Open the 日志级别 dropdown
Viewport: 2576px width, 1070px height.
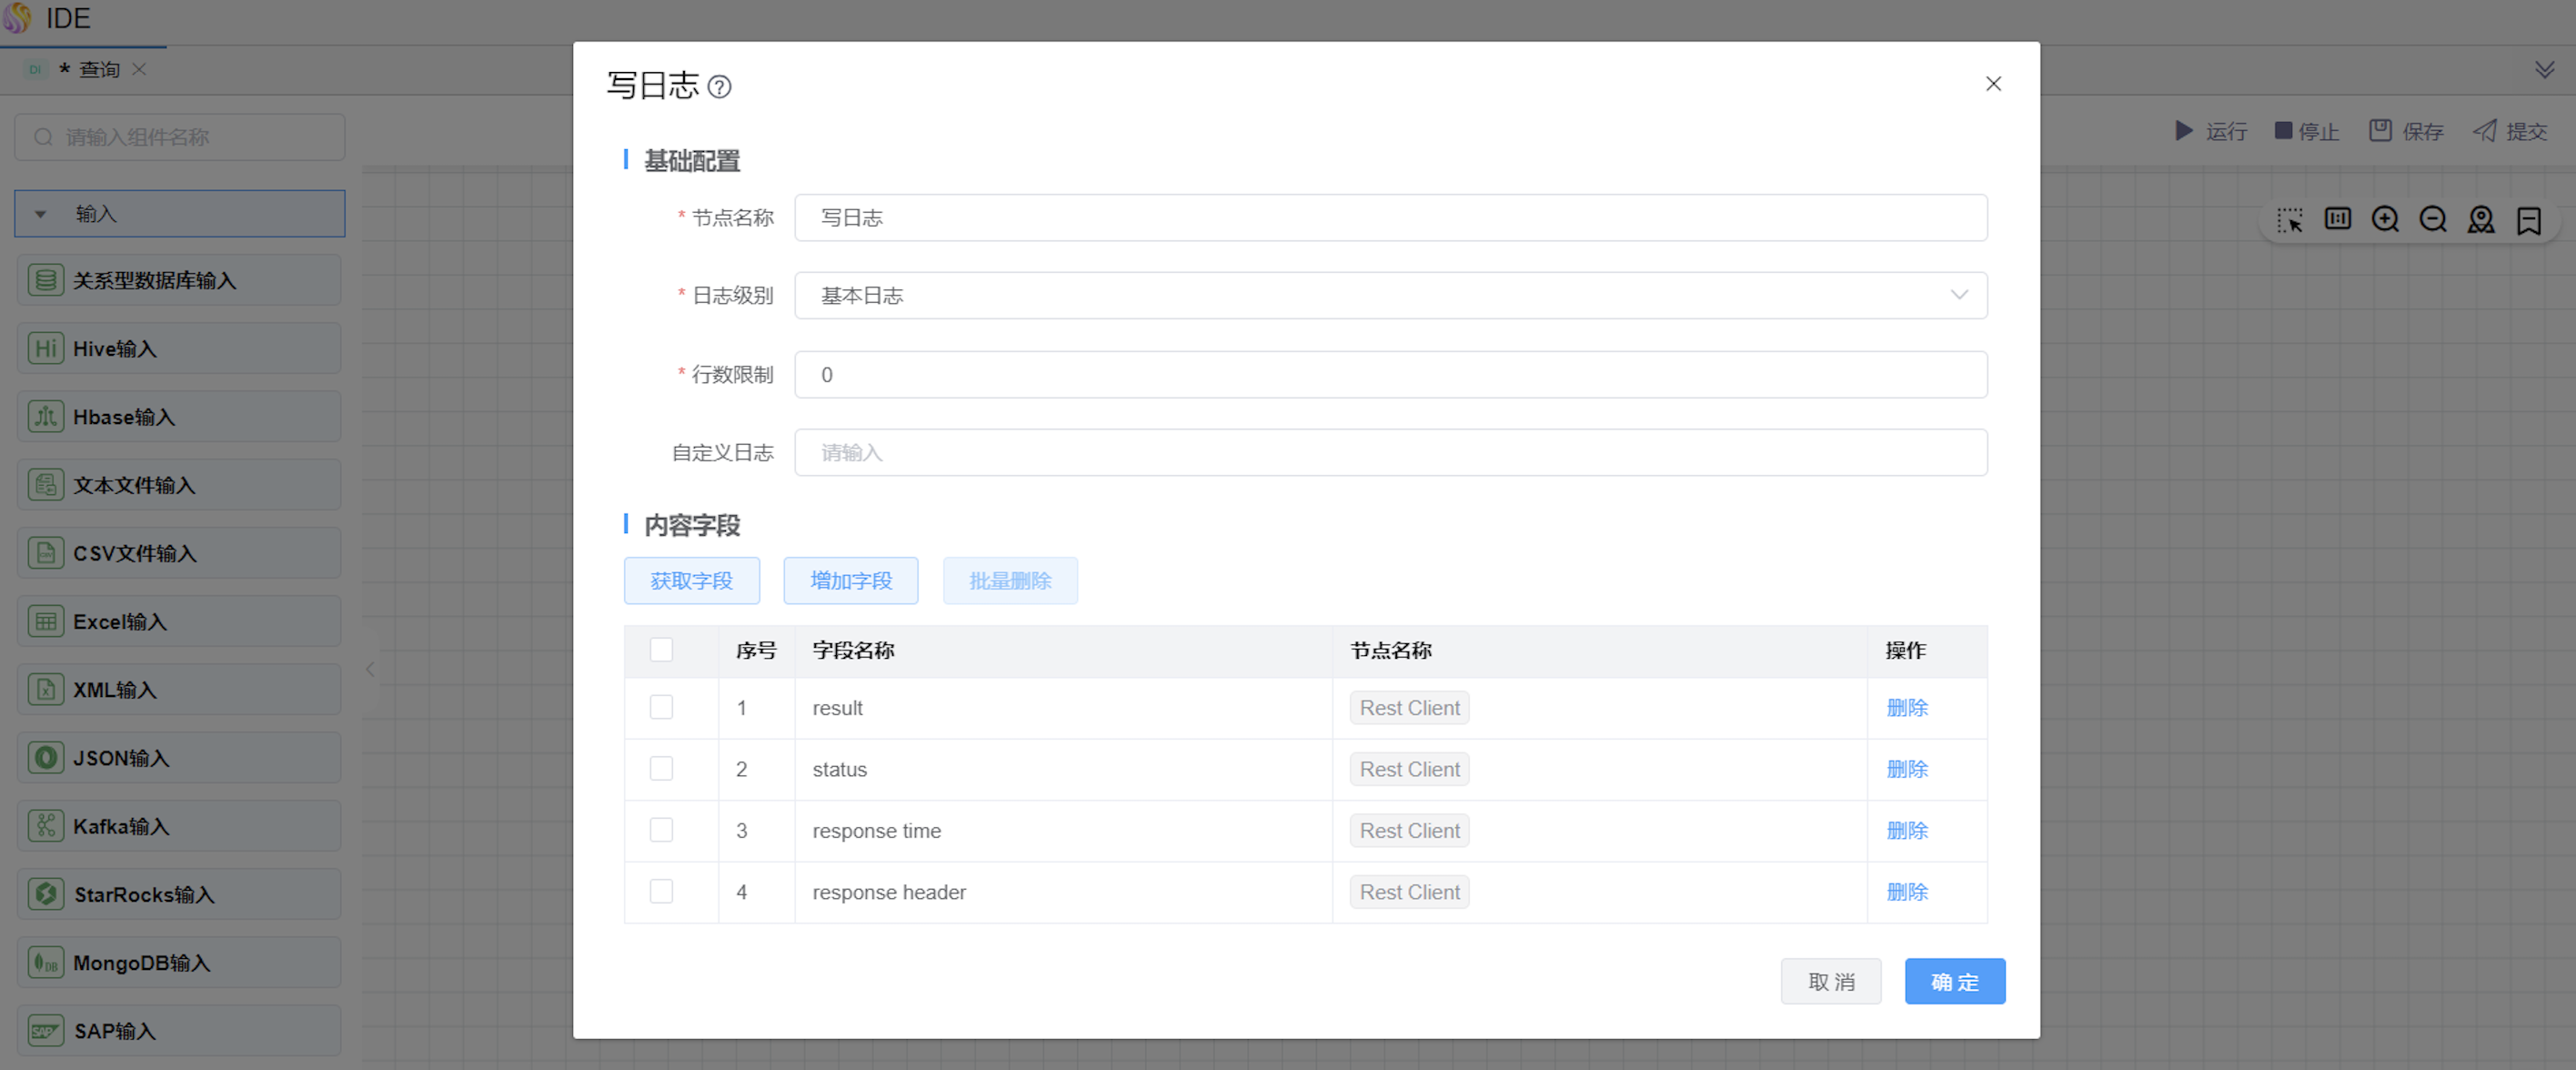(1390, 295)
